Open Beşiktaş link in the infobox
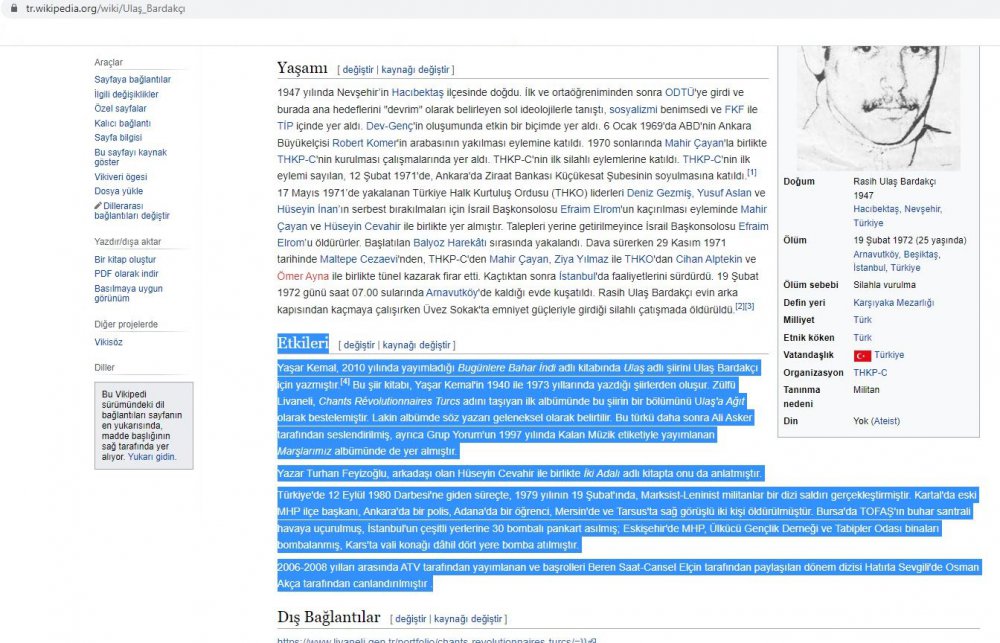1000x643 pixels. 921,254
